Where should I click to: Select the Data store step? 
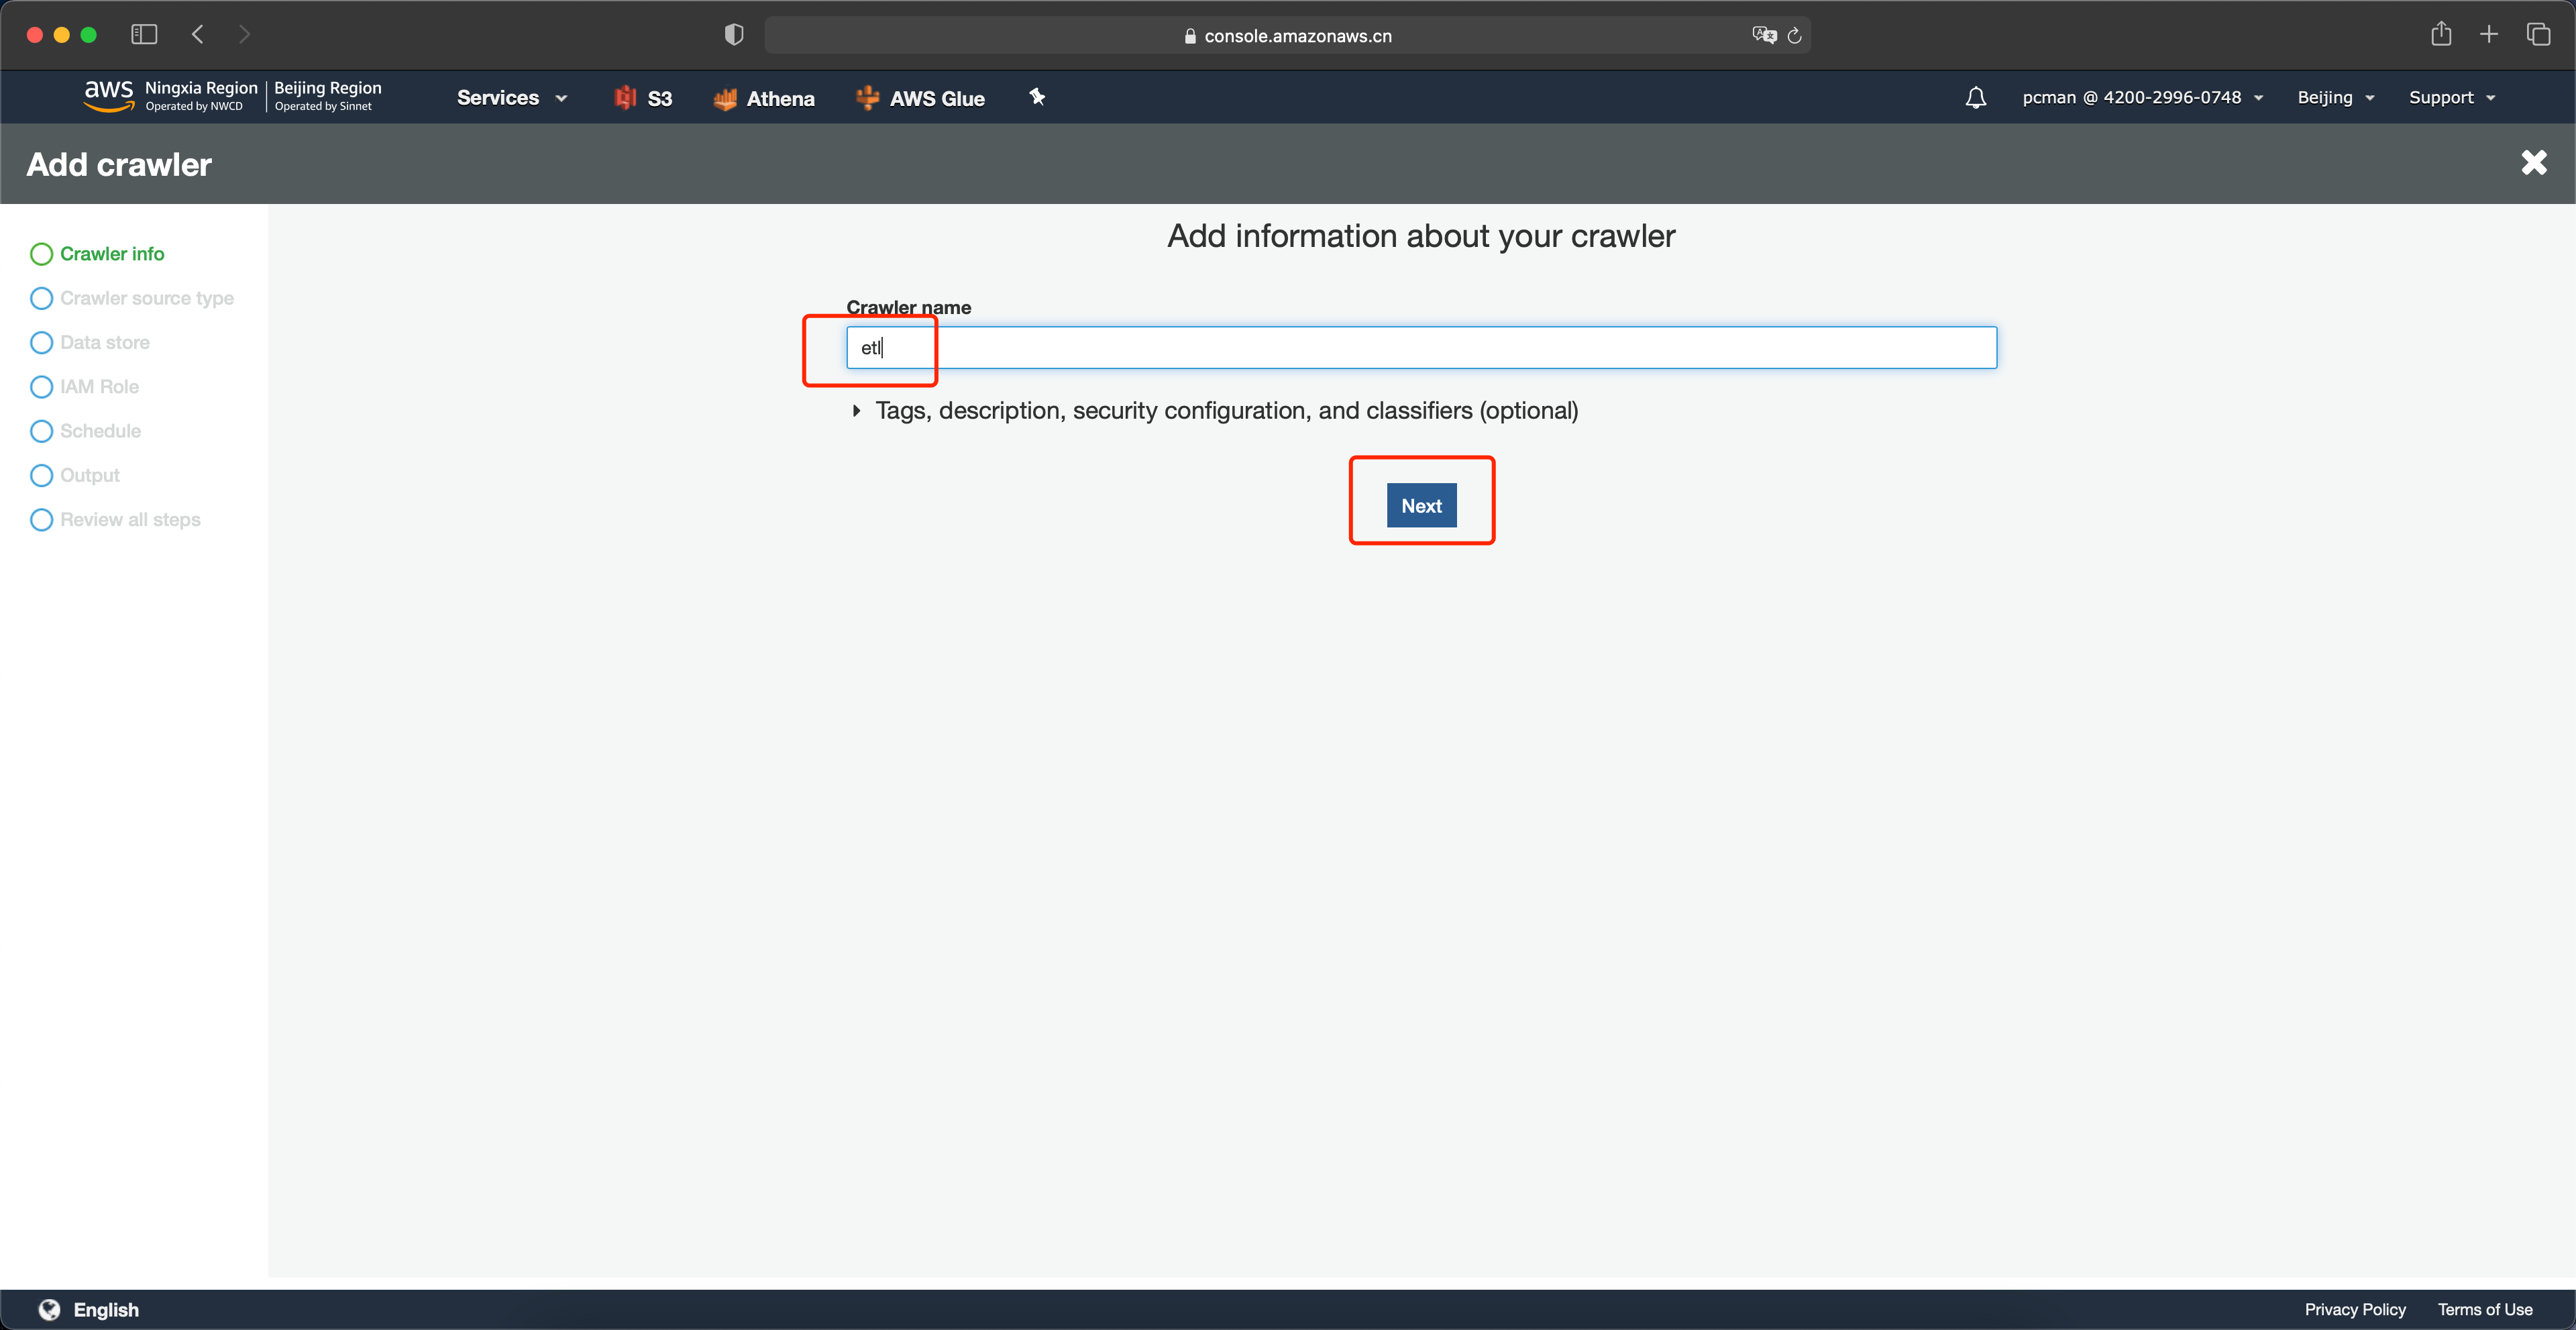(90, 342)
